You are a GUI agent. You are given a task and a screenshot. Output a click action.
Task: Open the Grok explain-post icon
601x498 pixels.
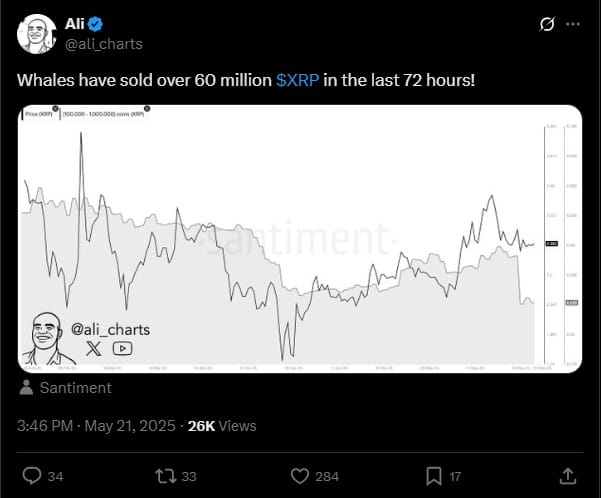tap(547, 24)
